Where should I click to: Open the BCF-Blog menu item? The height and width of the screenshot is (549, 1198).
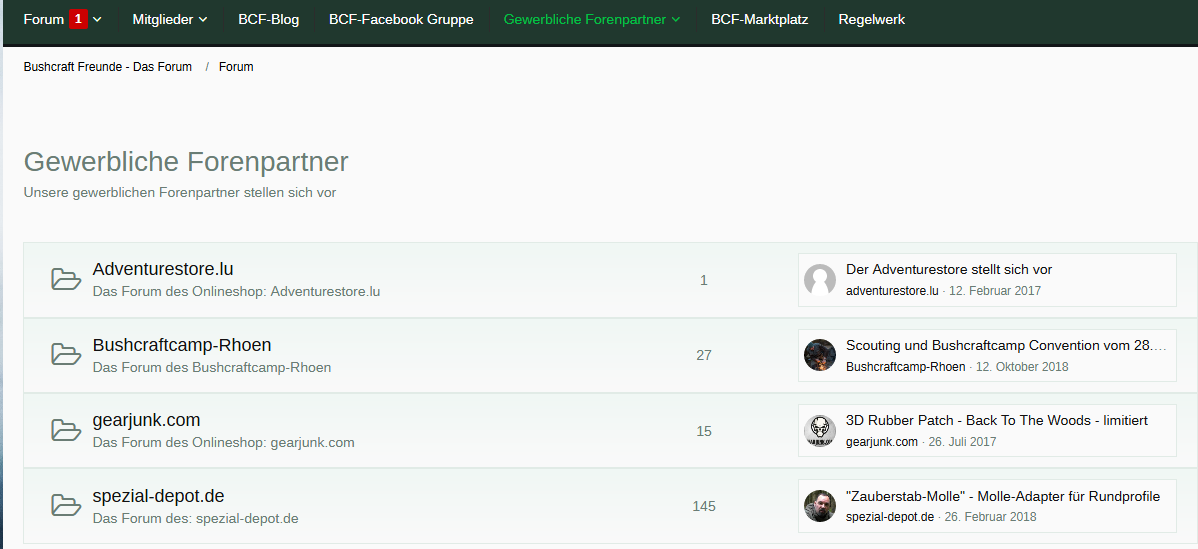click(x=268, y=19)
